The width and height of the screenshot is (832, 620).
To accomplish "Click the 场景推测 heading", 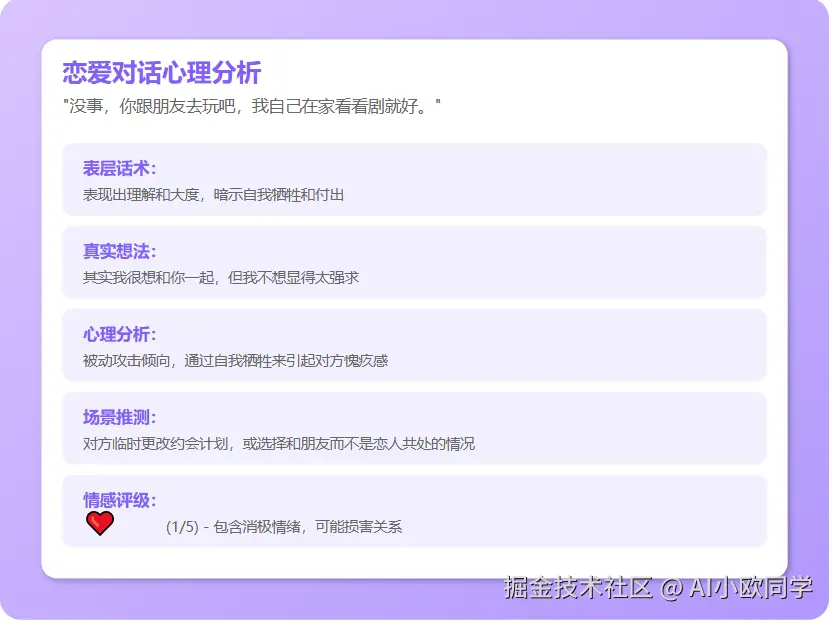I will click(119, 417).
